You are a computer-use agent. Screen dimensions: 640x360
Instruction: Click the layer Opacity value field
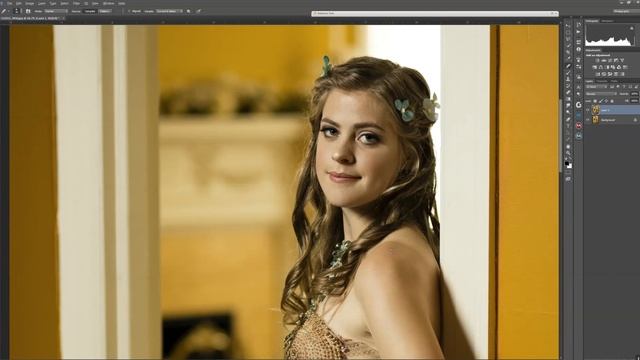click(x=634, y=93)
